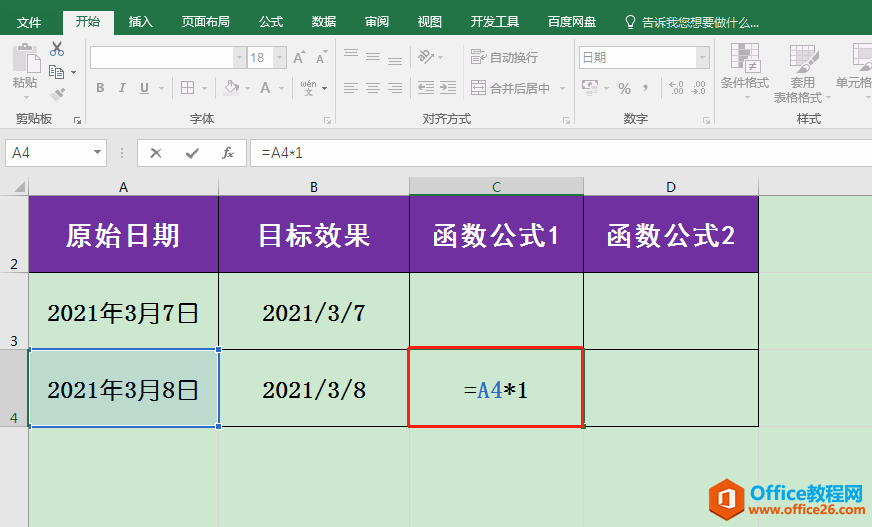Switch to 数据 (Data) tab
The height and width of the screenshot is (527, 872).
point(324,22)
